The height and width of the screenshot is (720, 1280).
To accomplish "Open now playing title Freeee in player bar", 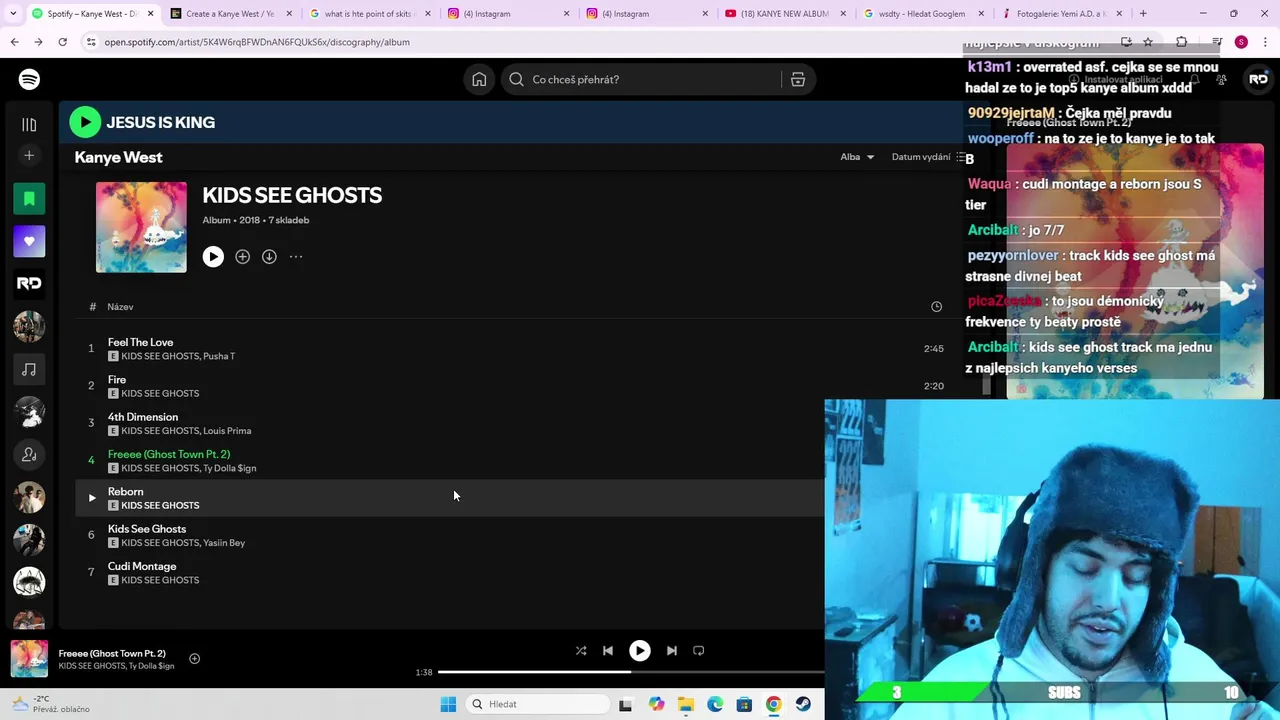I will (112, 653).
